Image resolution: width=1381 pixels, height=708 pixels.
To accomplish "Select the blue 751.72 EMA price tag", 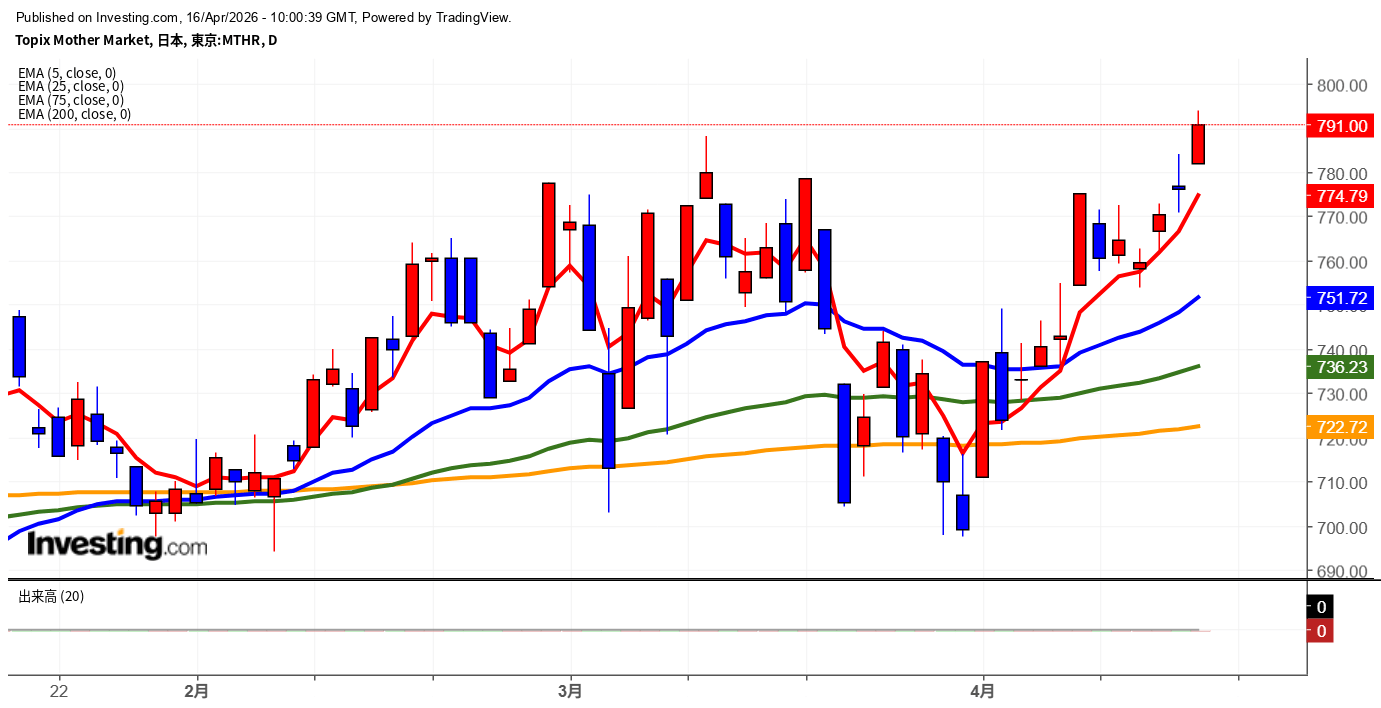I will tap(1341, 298).
